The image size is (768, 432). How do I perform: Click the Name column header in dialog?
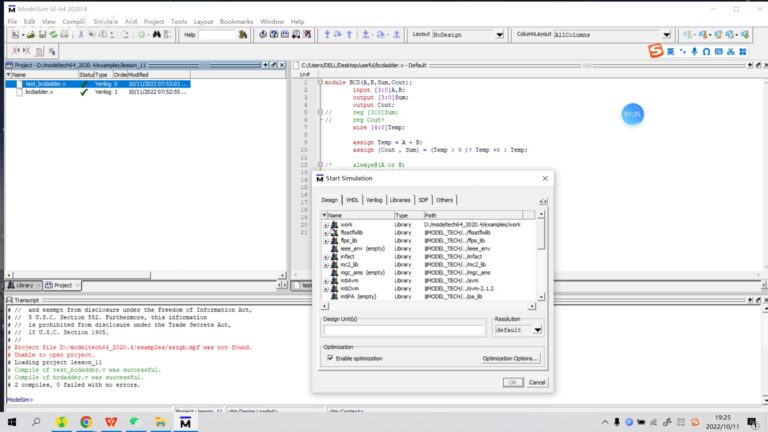point(358,215)
